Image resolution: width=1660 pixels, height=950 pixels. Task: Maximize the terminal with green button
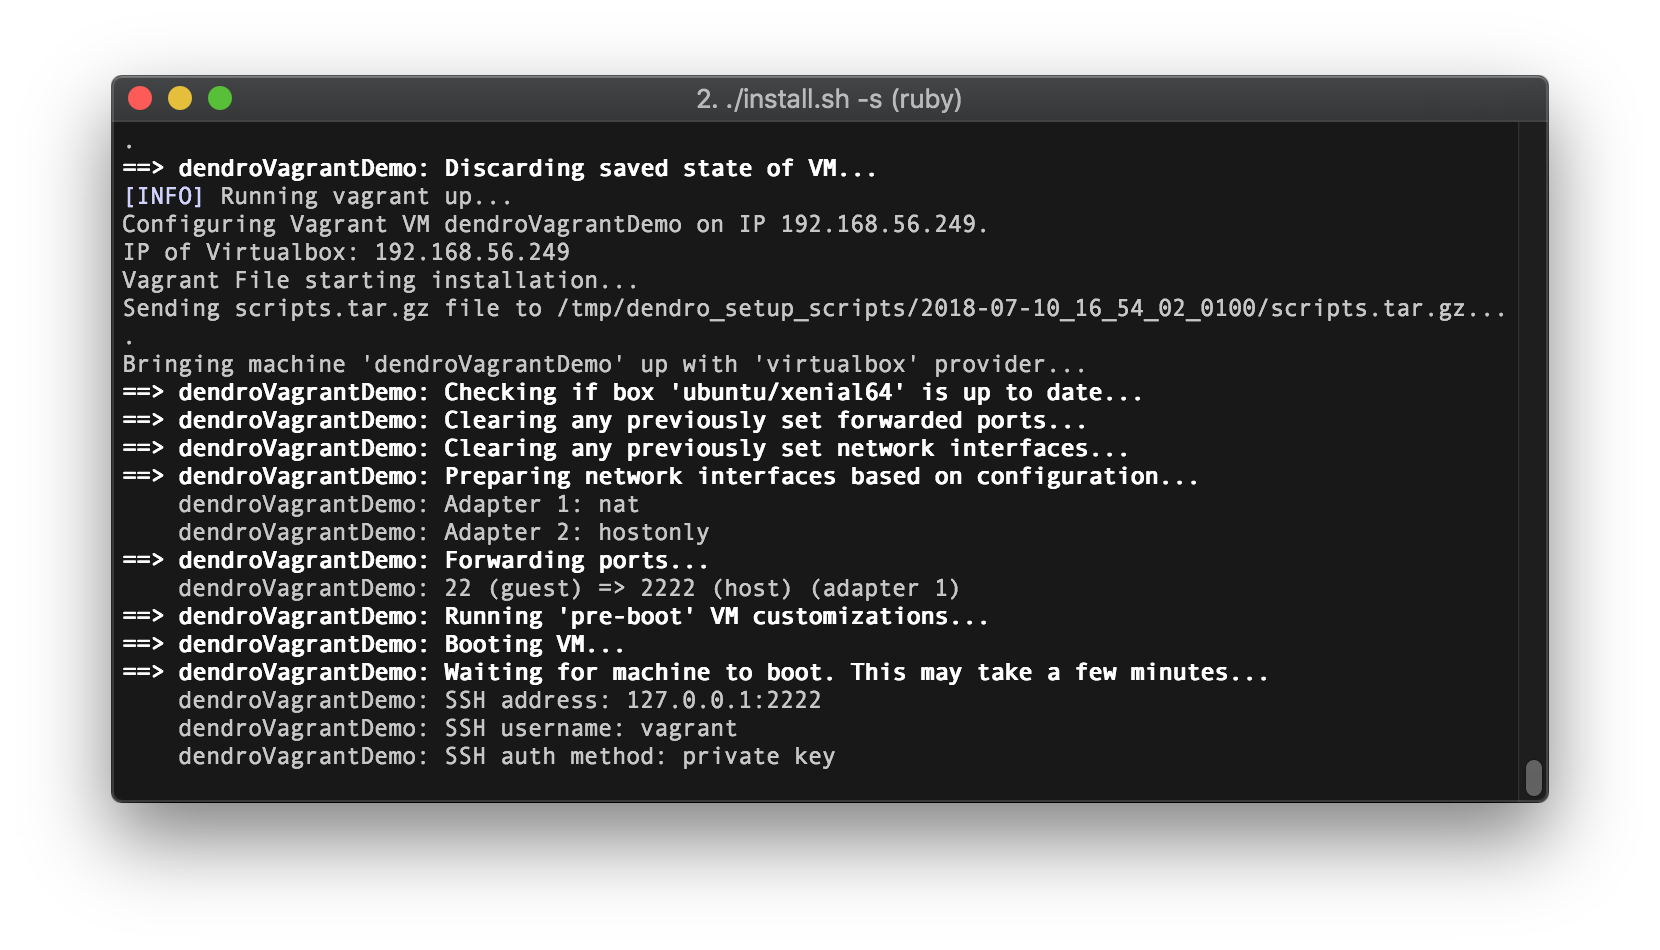(x=220, y=98)
